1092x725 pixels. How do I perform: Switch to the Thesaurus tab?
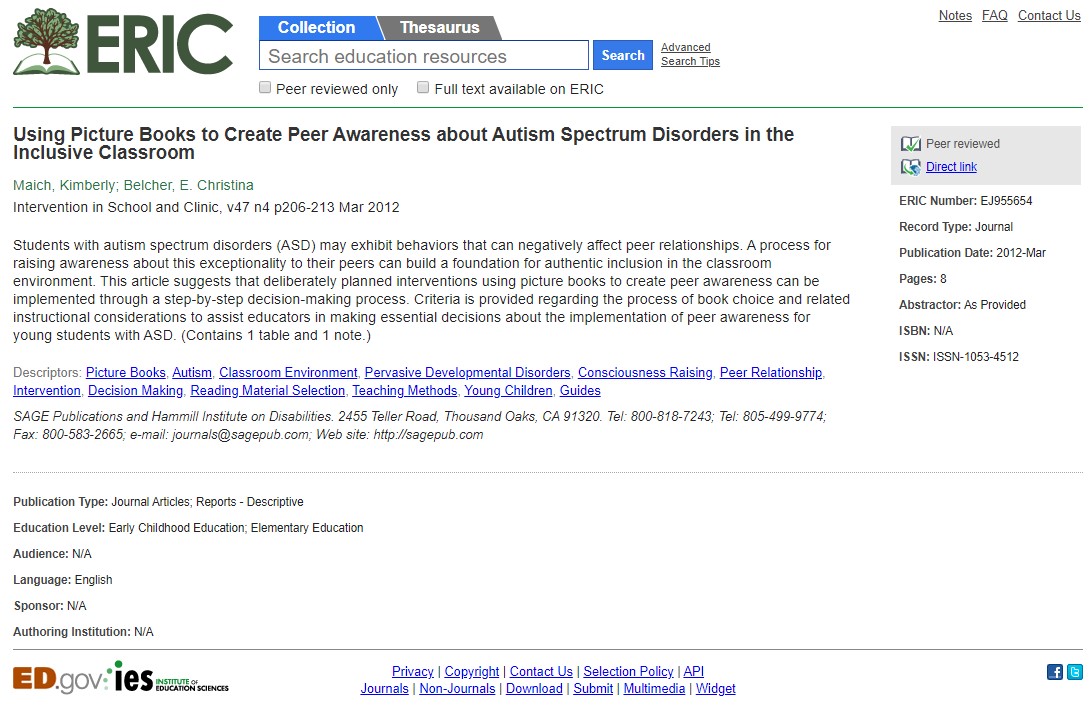(x=439, y=28)
